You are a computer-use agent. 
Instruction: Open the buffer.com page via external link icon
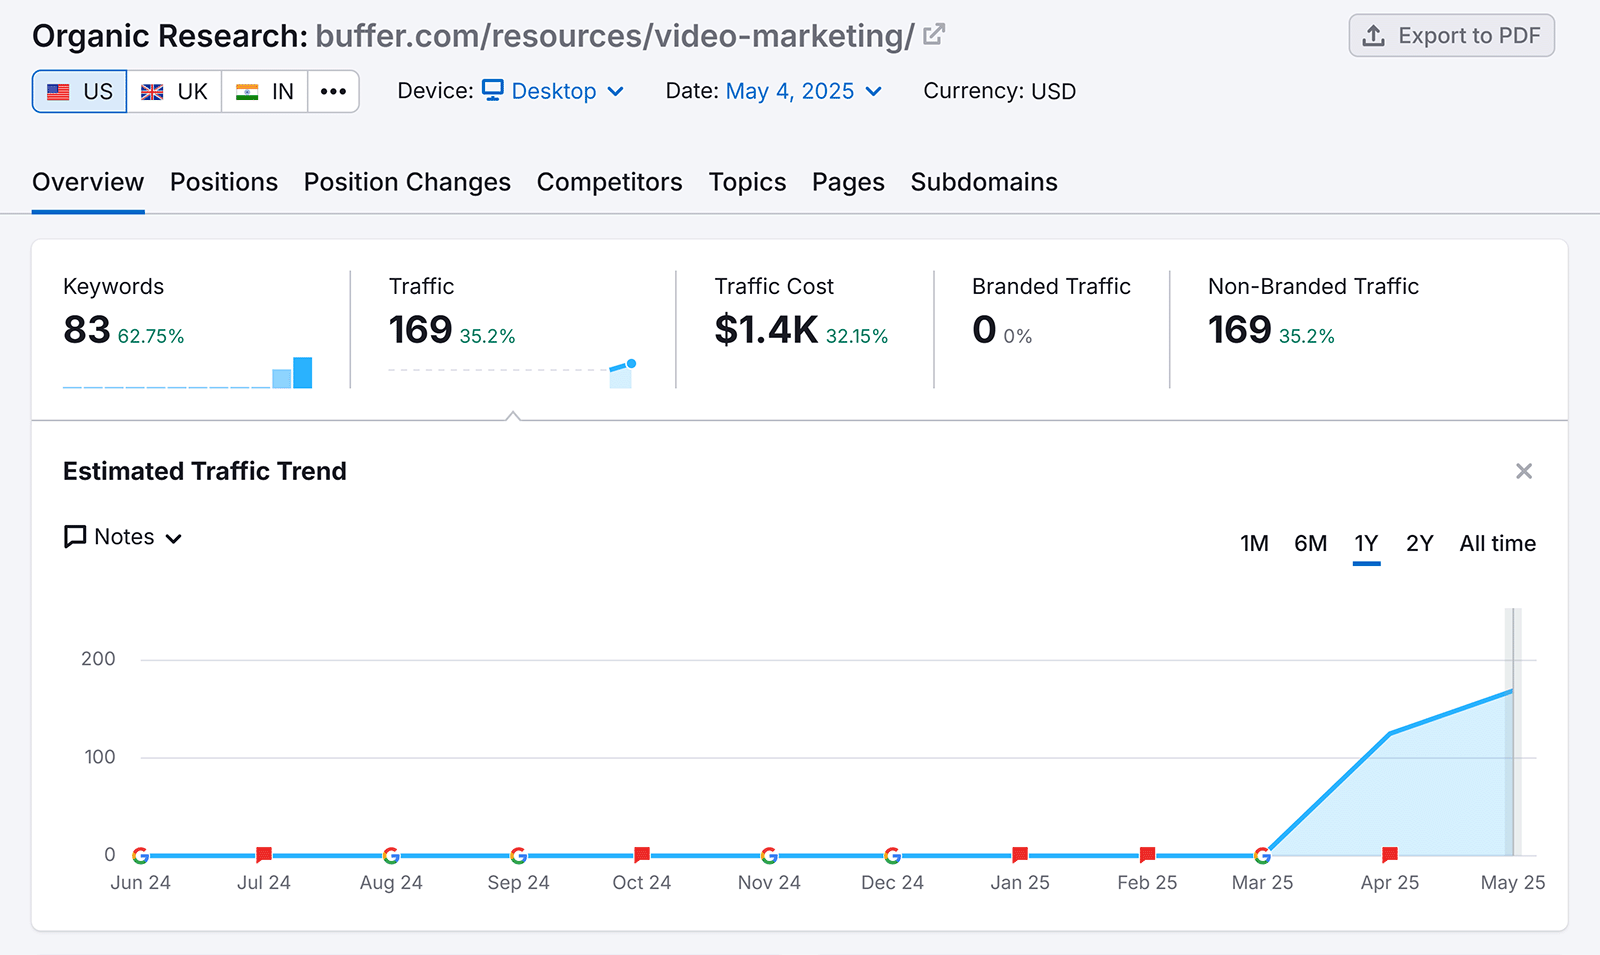(932, 33)
